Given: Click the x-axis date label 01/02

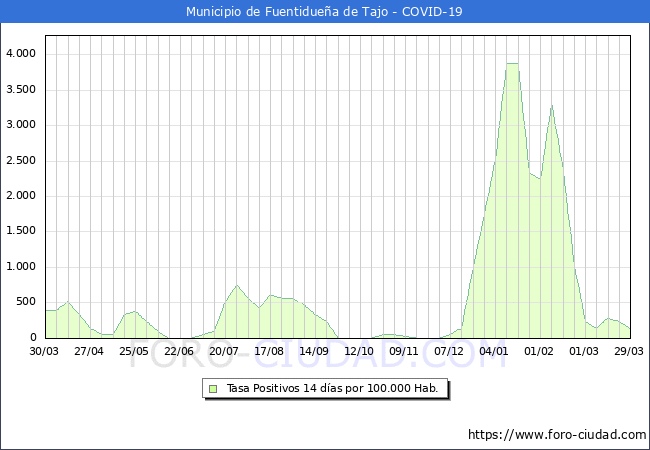Looking at the screenshot, I should pos(538,351).
